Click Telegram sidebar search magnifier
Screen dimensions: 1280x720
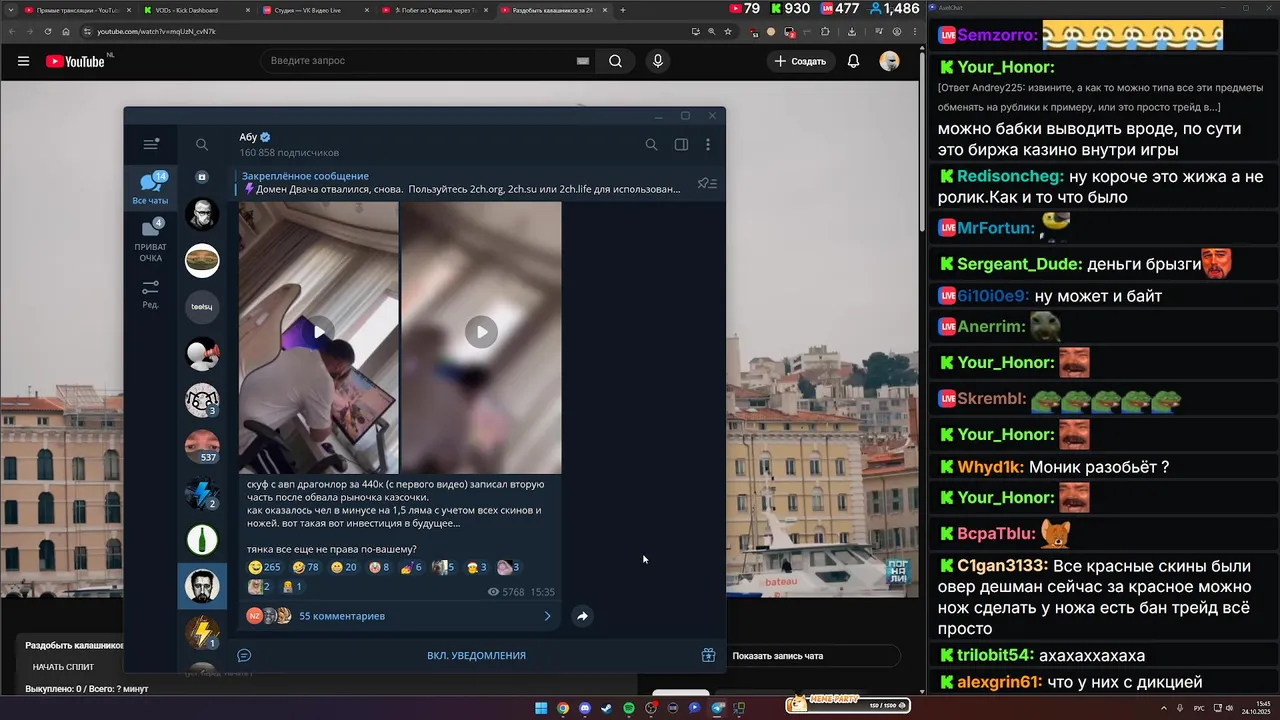202,145
